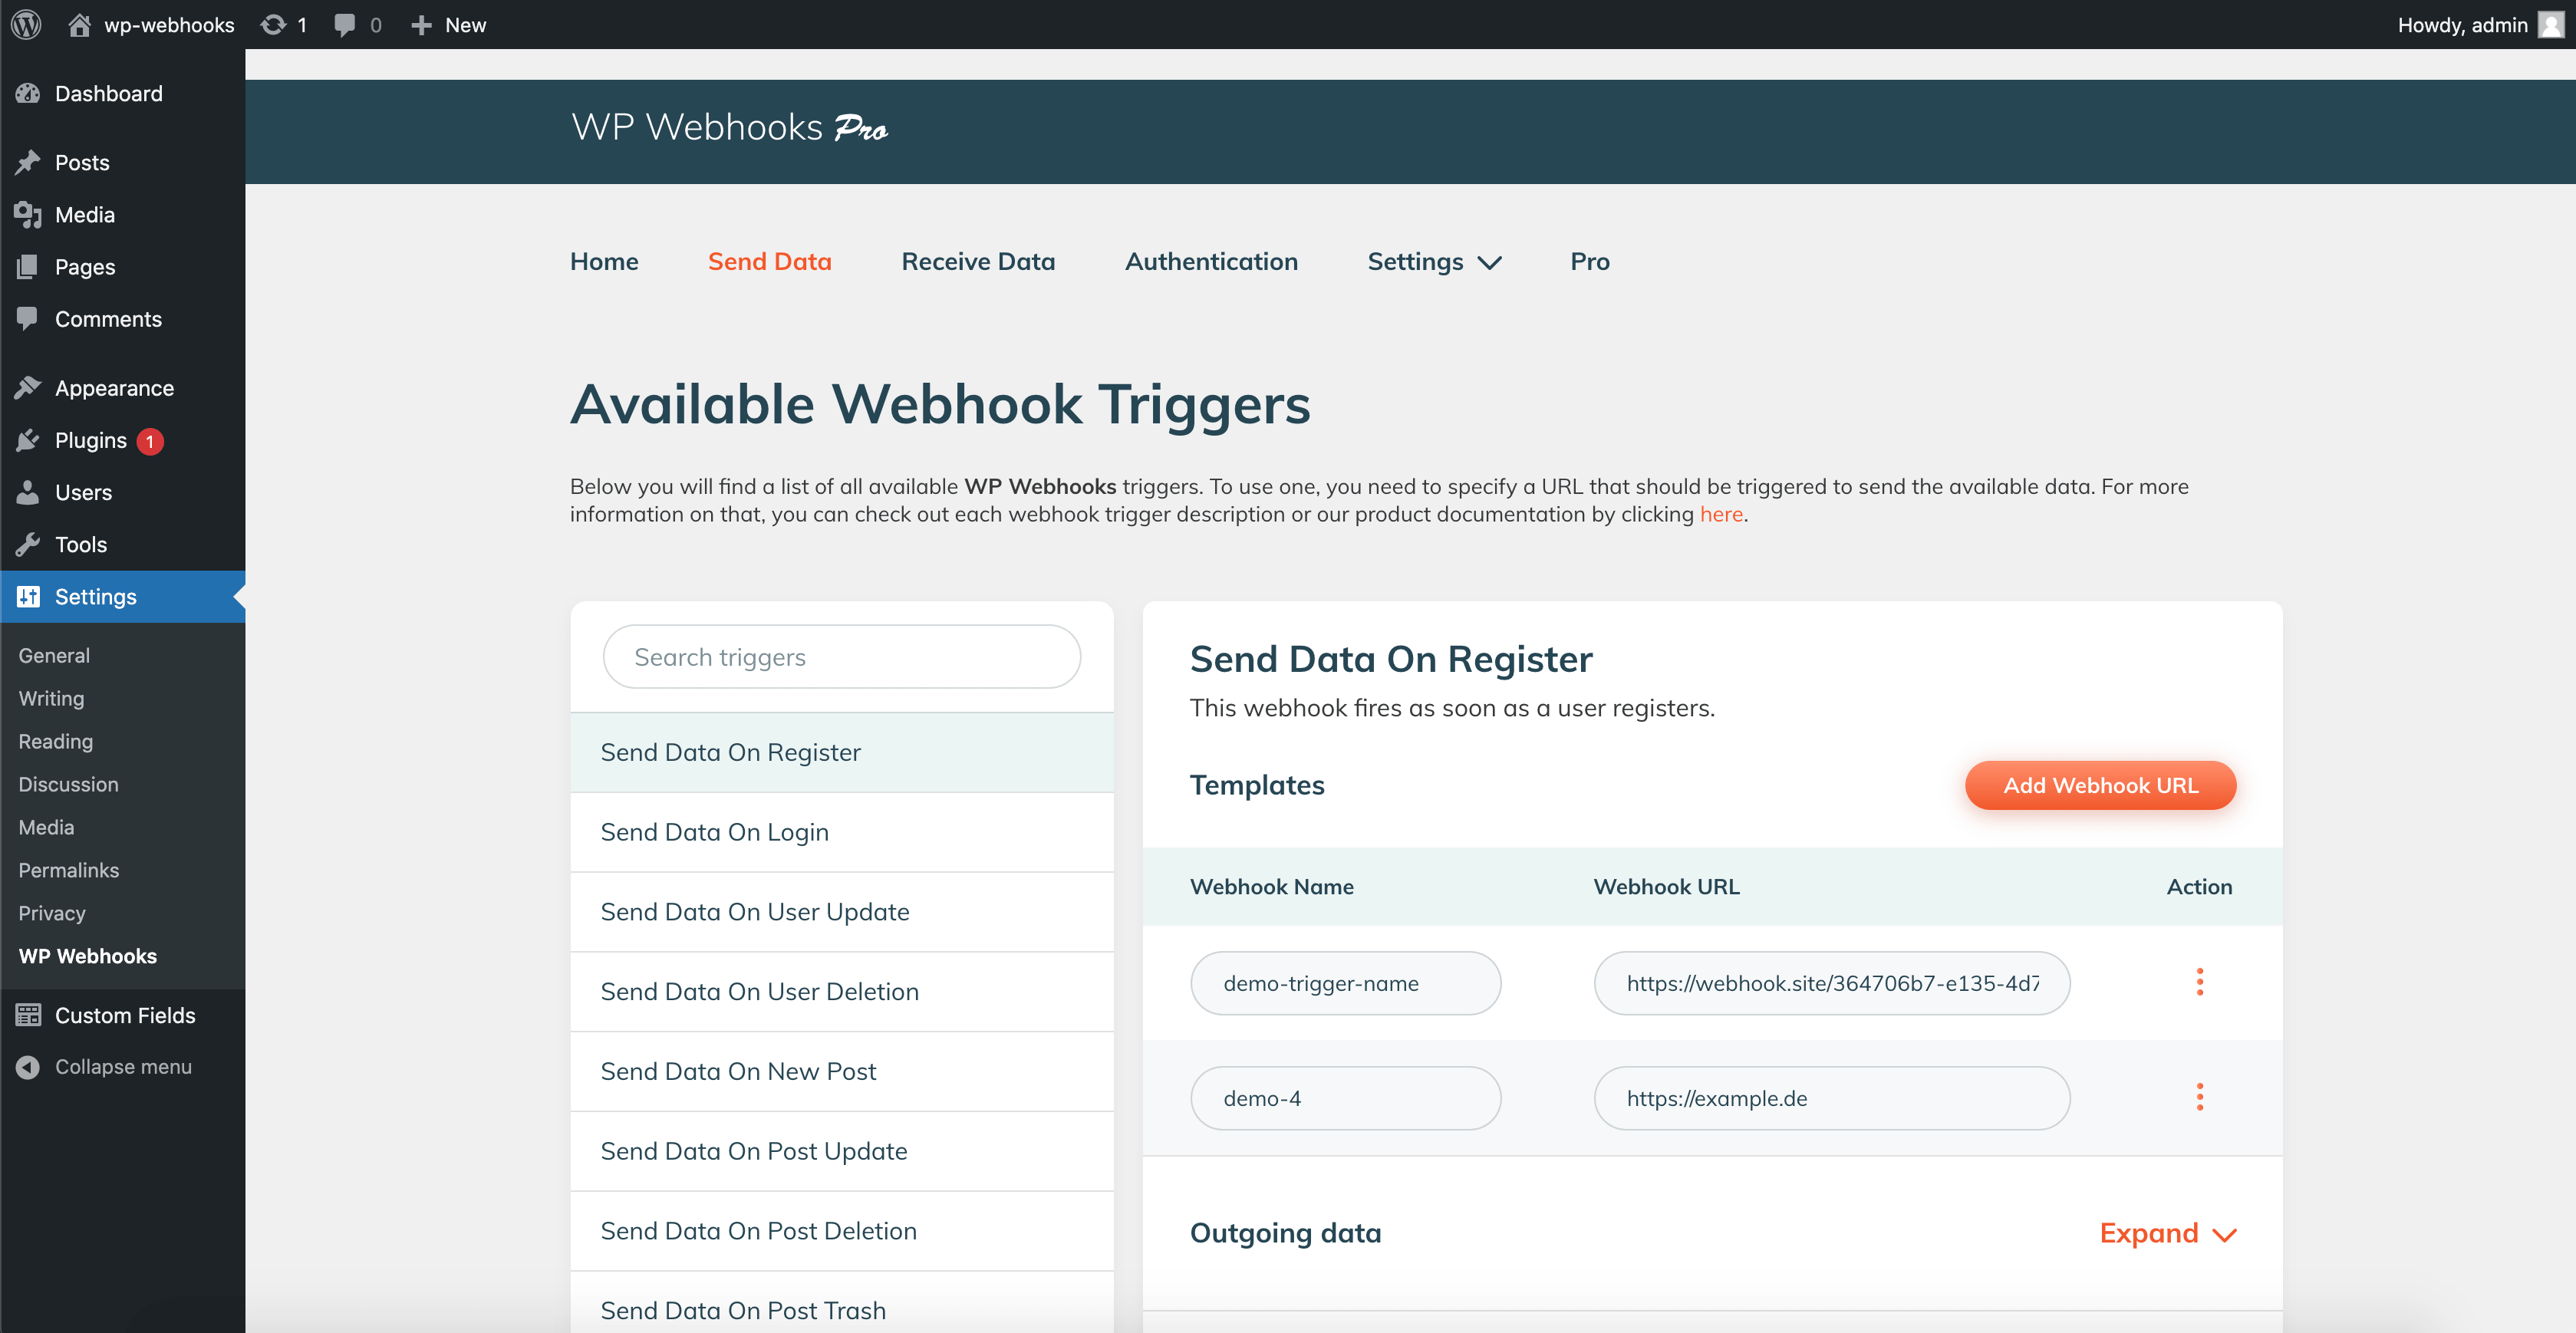Viewport: 2576px width, 1333px height.
Task: Click the WordPress logo icon
Action: 27,24
